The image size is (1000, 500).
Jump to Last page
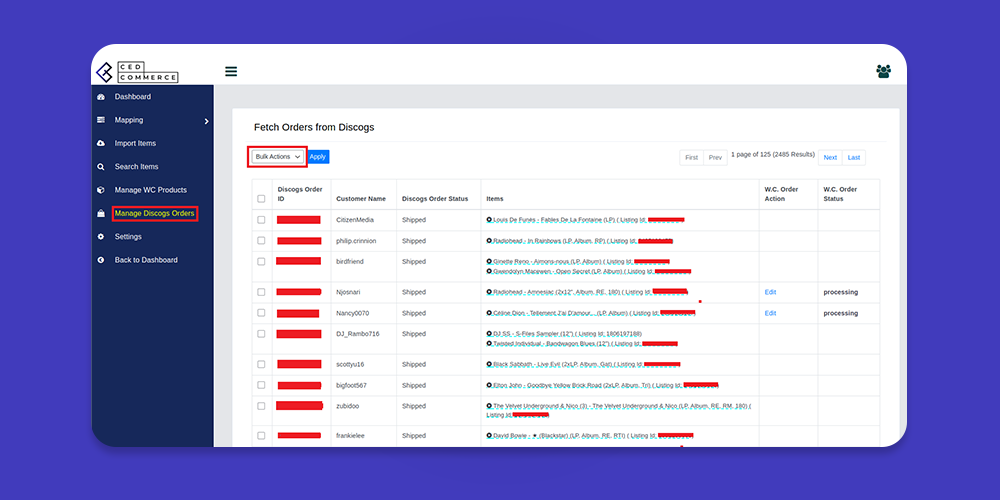point(854,158)
